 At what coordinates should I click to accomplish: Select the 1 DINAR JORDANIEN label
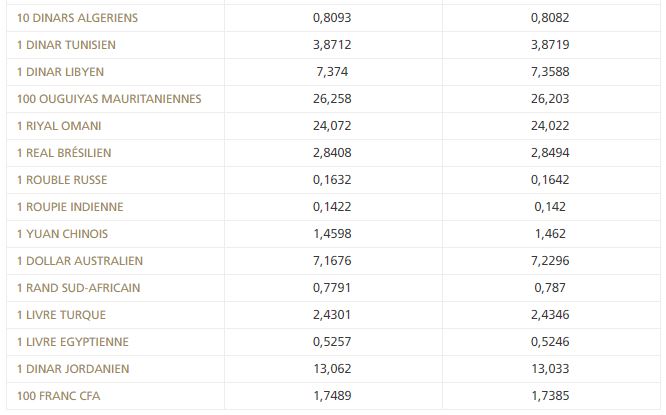[72, 369]
